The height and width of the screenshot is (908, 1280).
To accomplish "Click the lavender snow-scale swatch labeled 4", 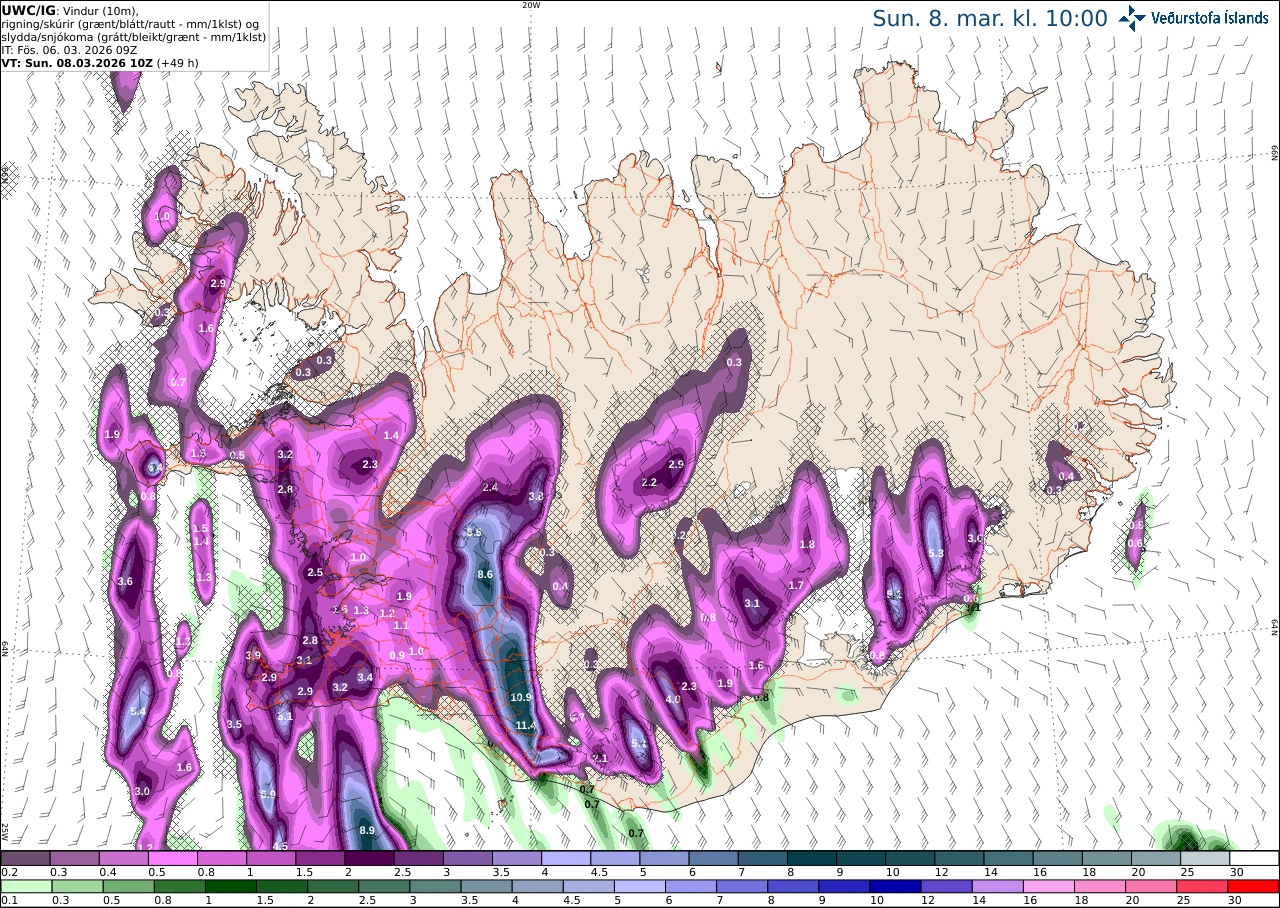I will (x=566, y=858).
